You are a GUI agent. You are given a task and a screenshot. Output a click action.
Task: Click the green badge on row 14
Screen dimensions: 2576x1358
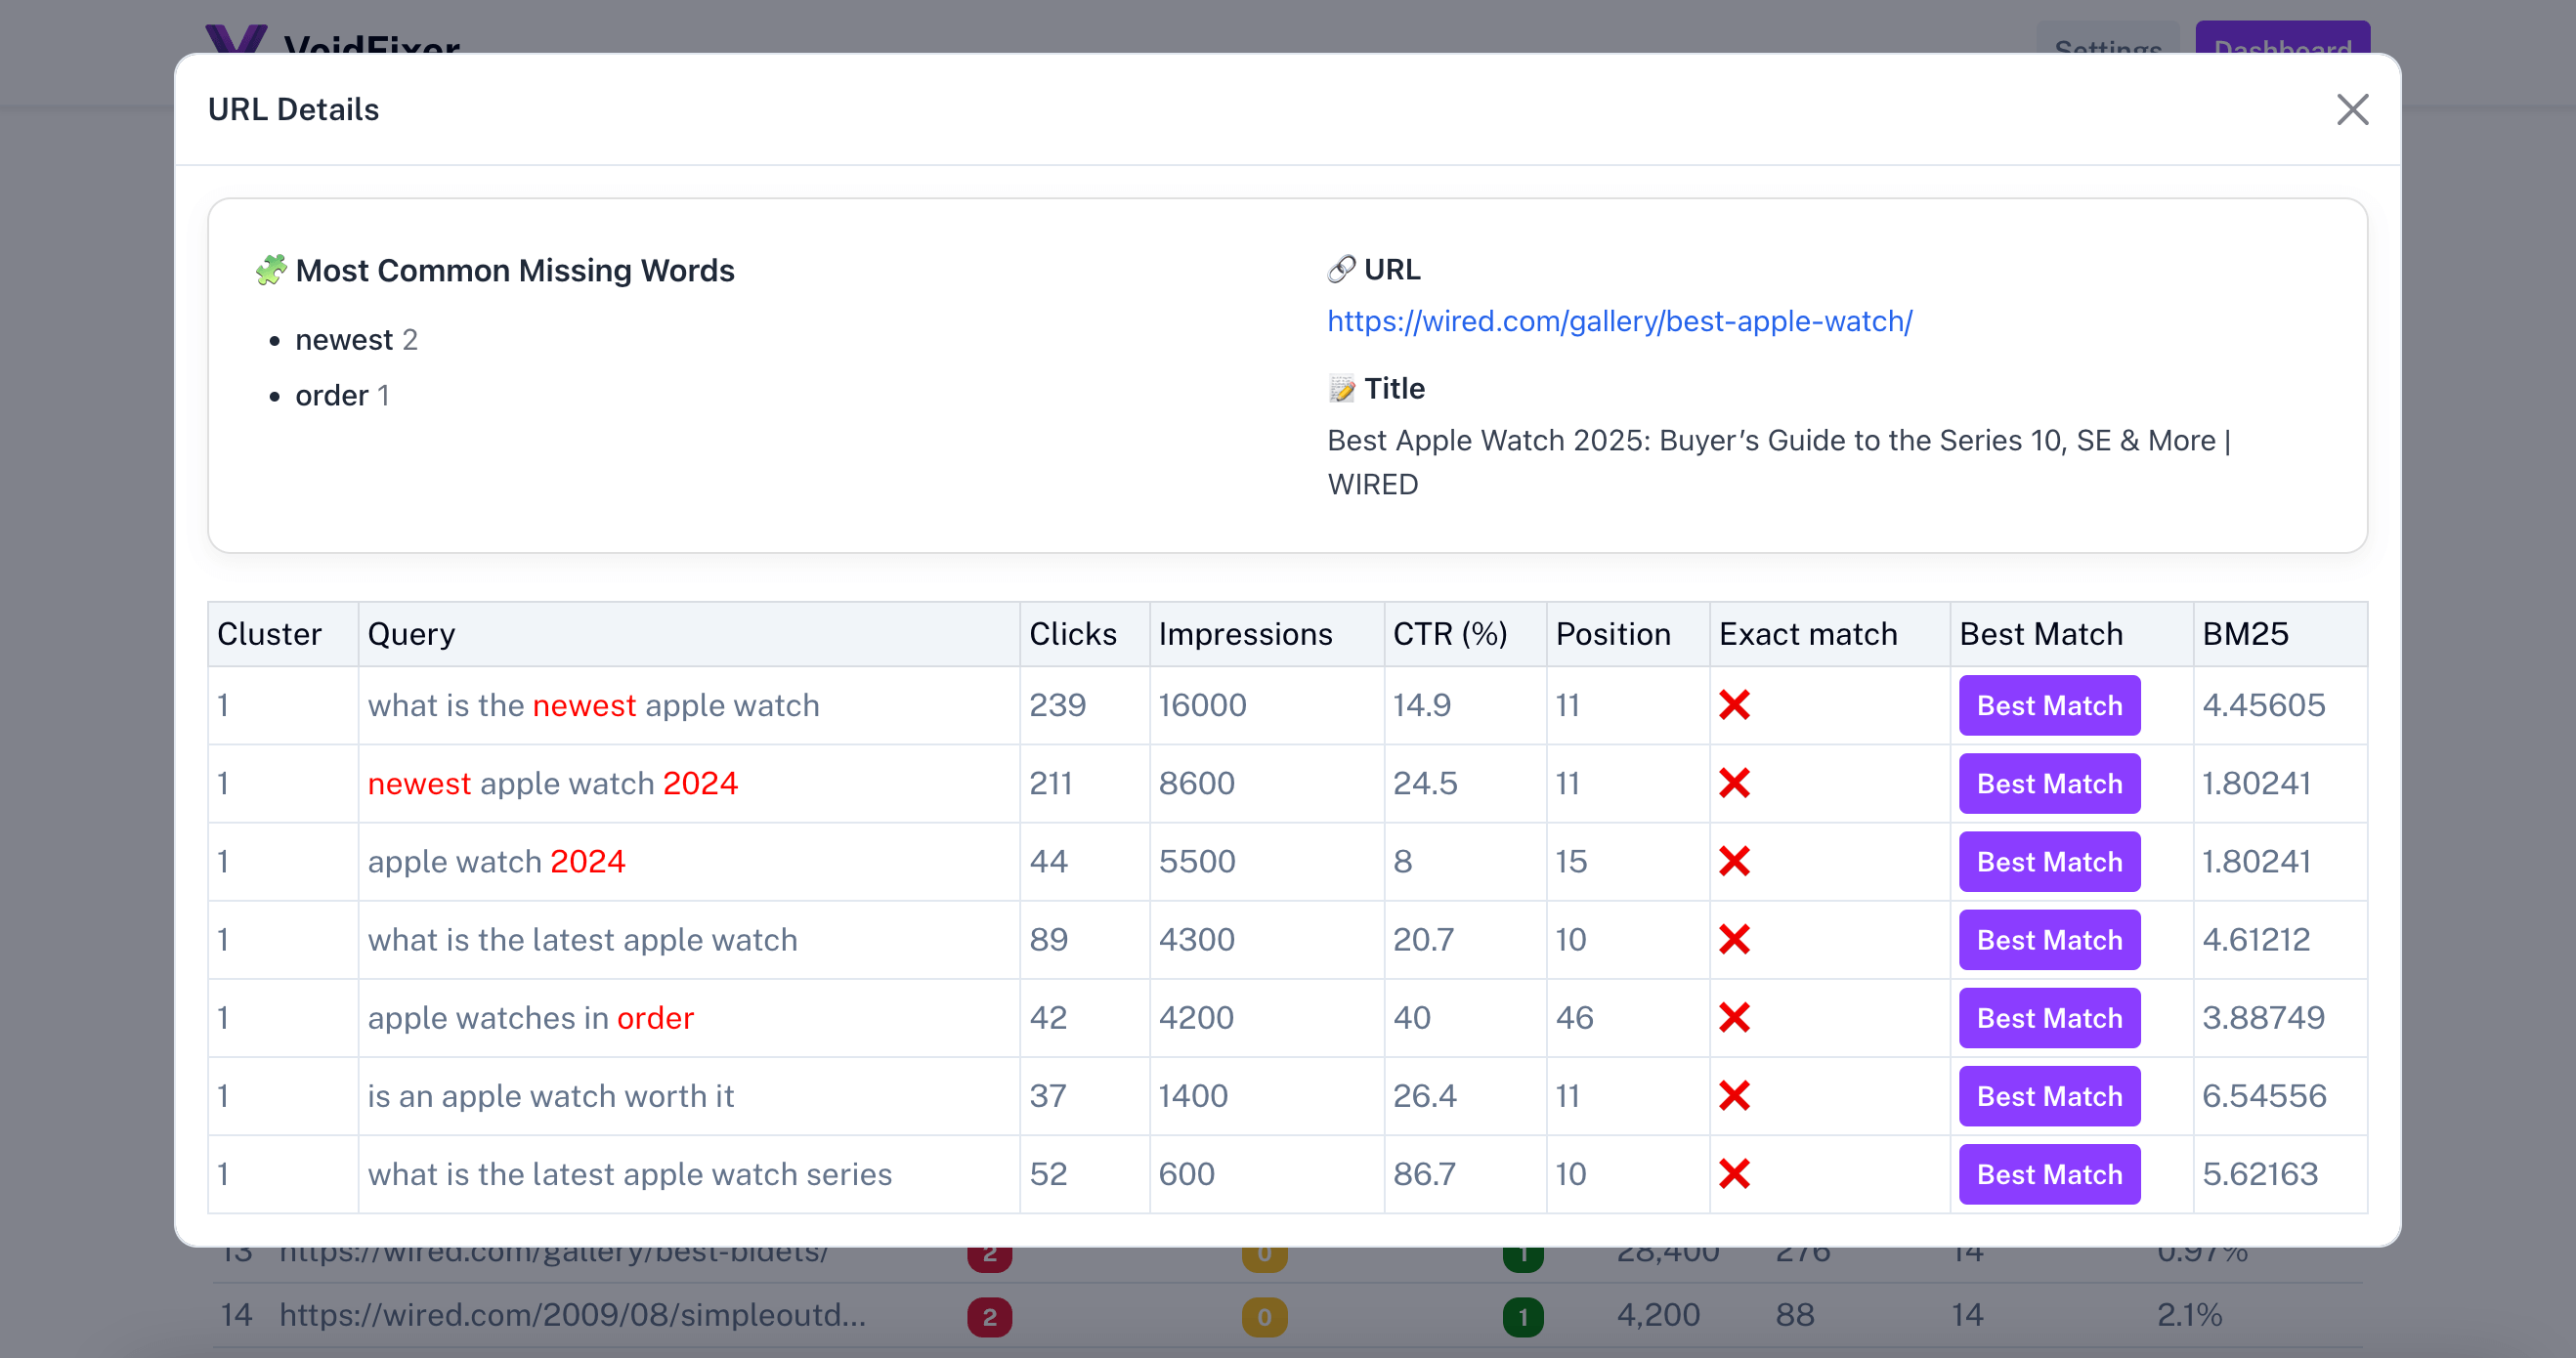[x=1522, y=1316]
